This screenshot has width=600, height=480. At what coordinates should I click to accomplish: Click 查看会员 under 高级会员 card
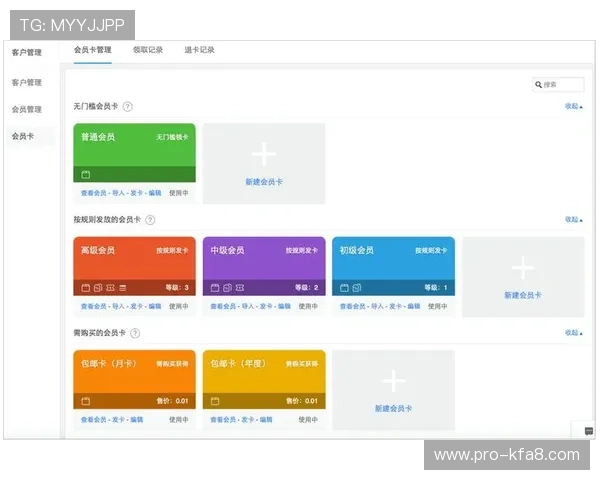[94, 306]
